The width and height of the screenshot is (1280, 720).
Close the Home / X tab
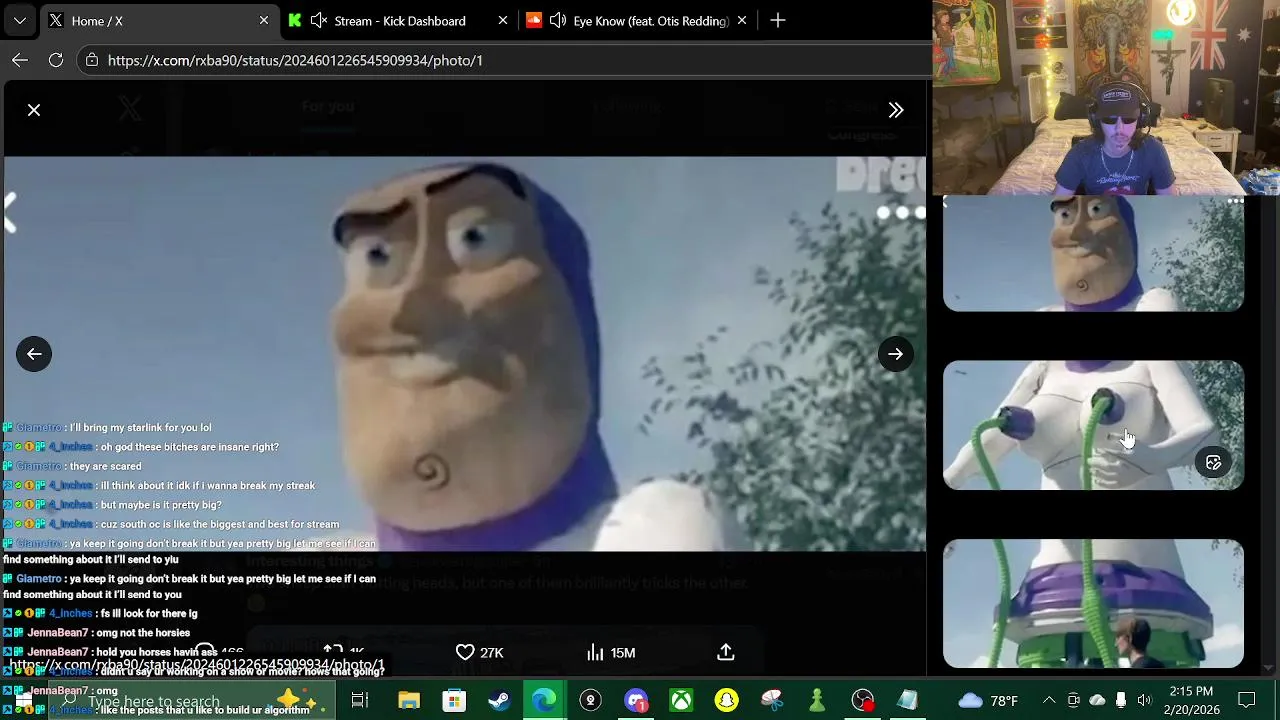(264, 20)
